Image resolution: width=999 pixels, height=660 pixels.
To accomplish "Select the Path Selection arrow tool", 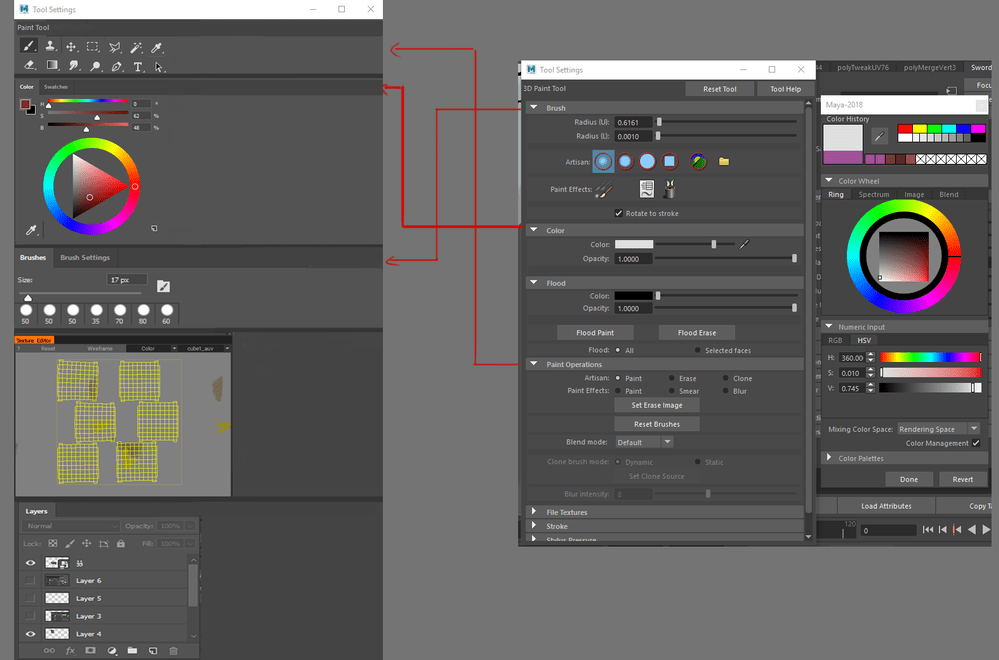I will 159,67.
